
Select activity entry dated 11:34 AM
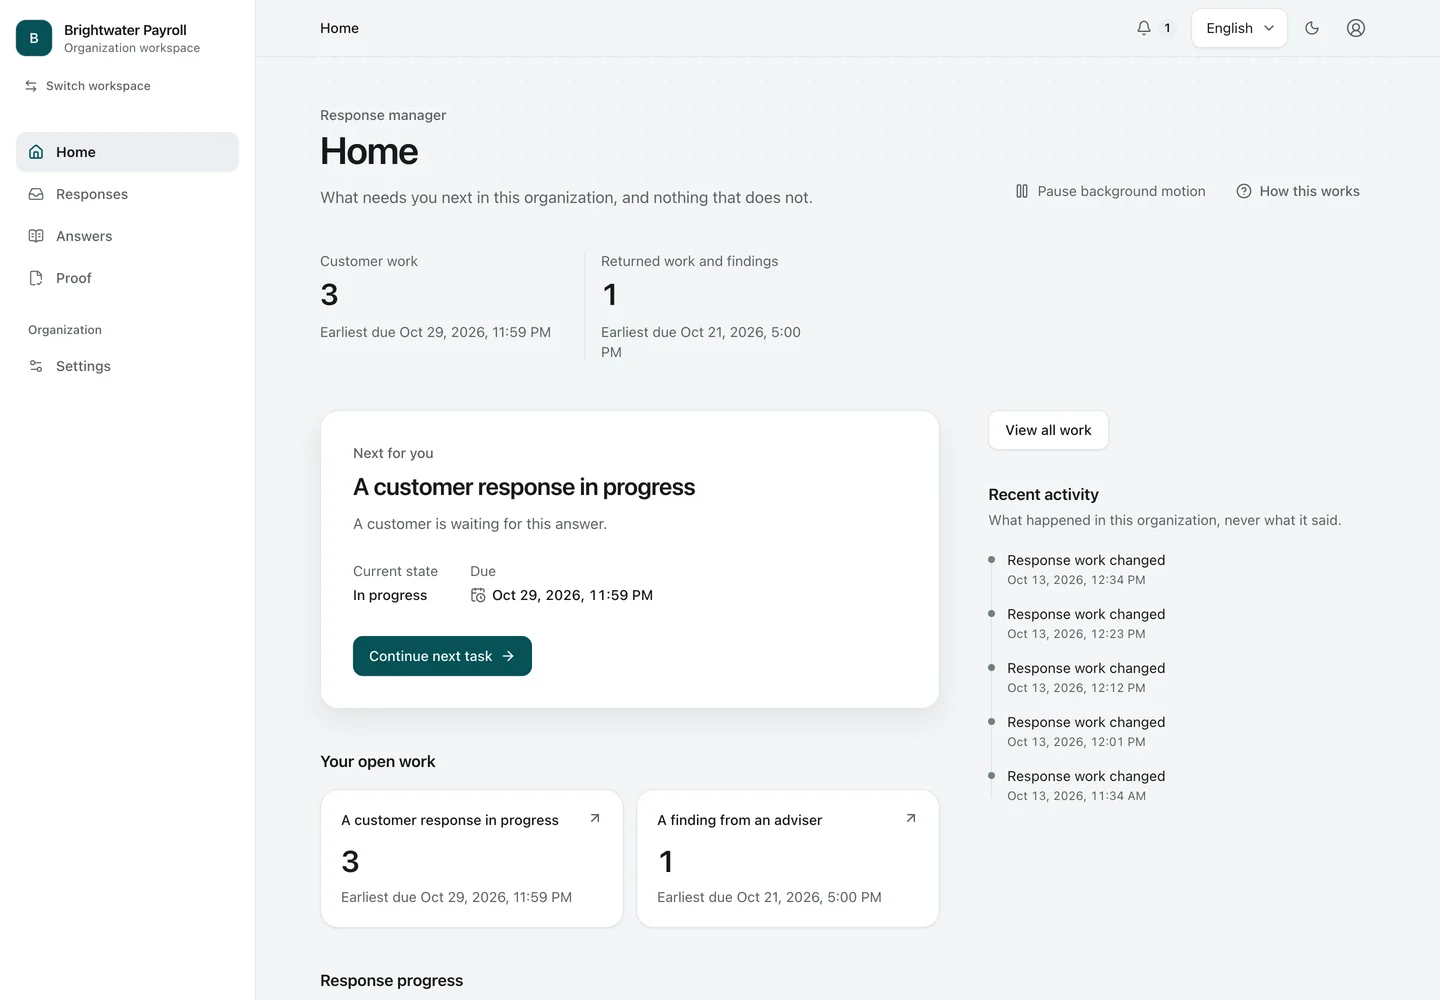pos(1086,785)
